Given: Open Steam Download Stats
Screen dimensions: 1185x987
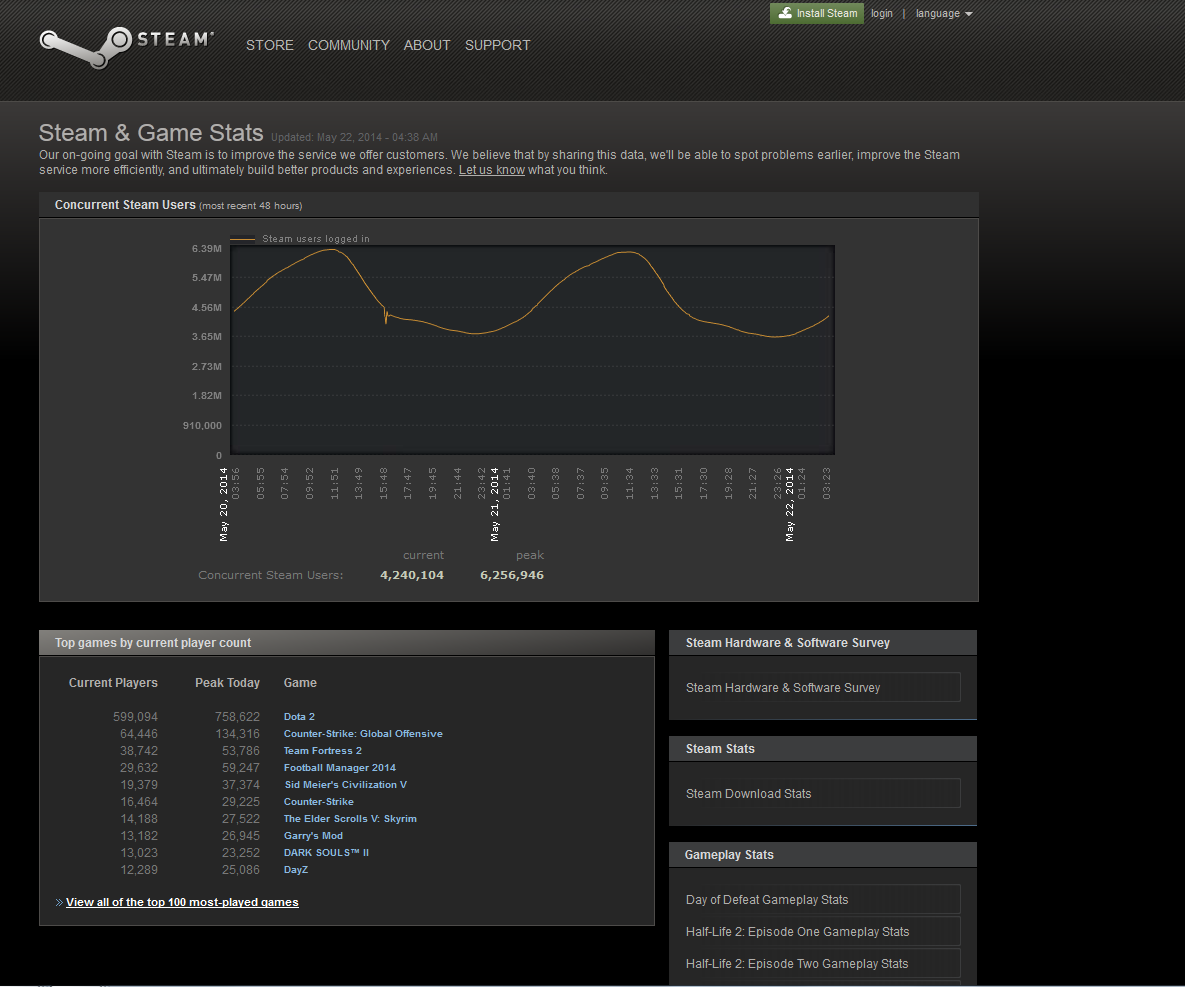Looking at the screenshot, I should point(748,794).
